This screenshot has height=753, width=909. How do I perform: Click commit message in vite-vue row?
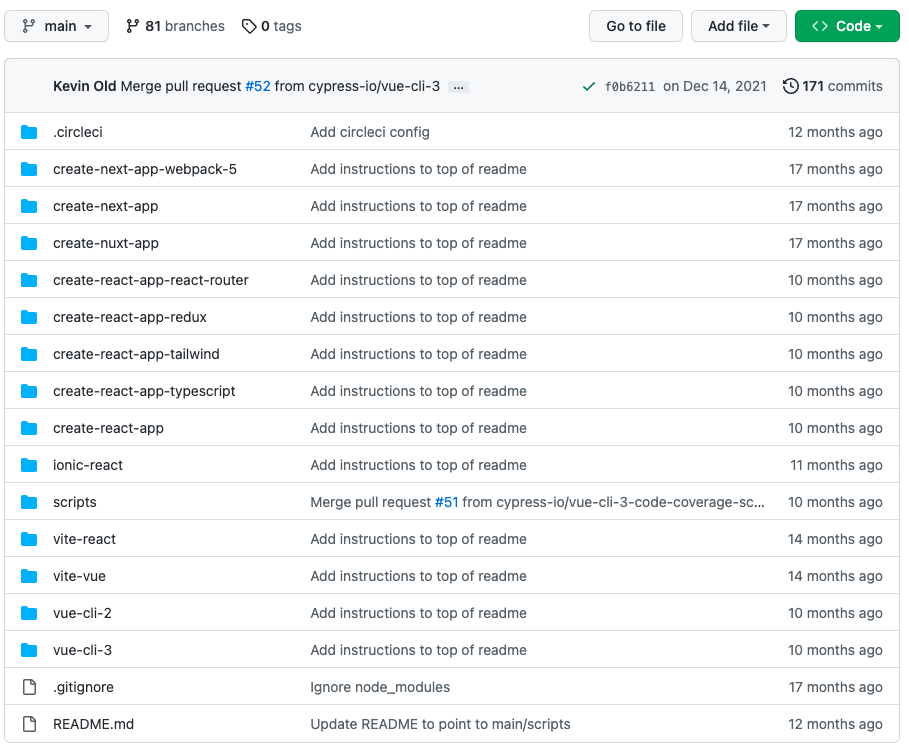(419, 577)
